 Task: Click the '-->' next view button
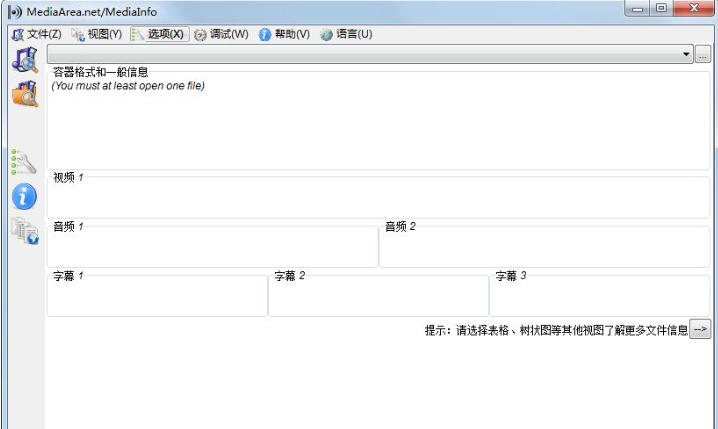pyautogui.click(x=700, y=329)
